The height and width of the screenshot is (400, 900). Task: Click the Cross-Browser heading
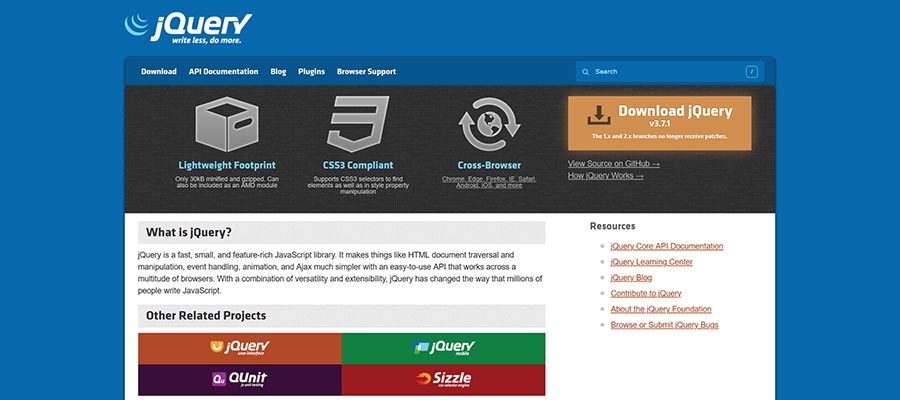coord(489,165)
